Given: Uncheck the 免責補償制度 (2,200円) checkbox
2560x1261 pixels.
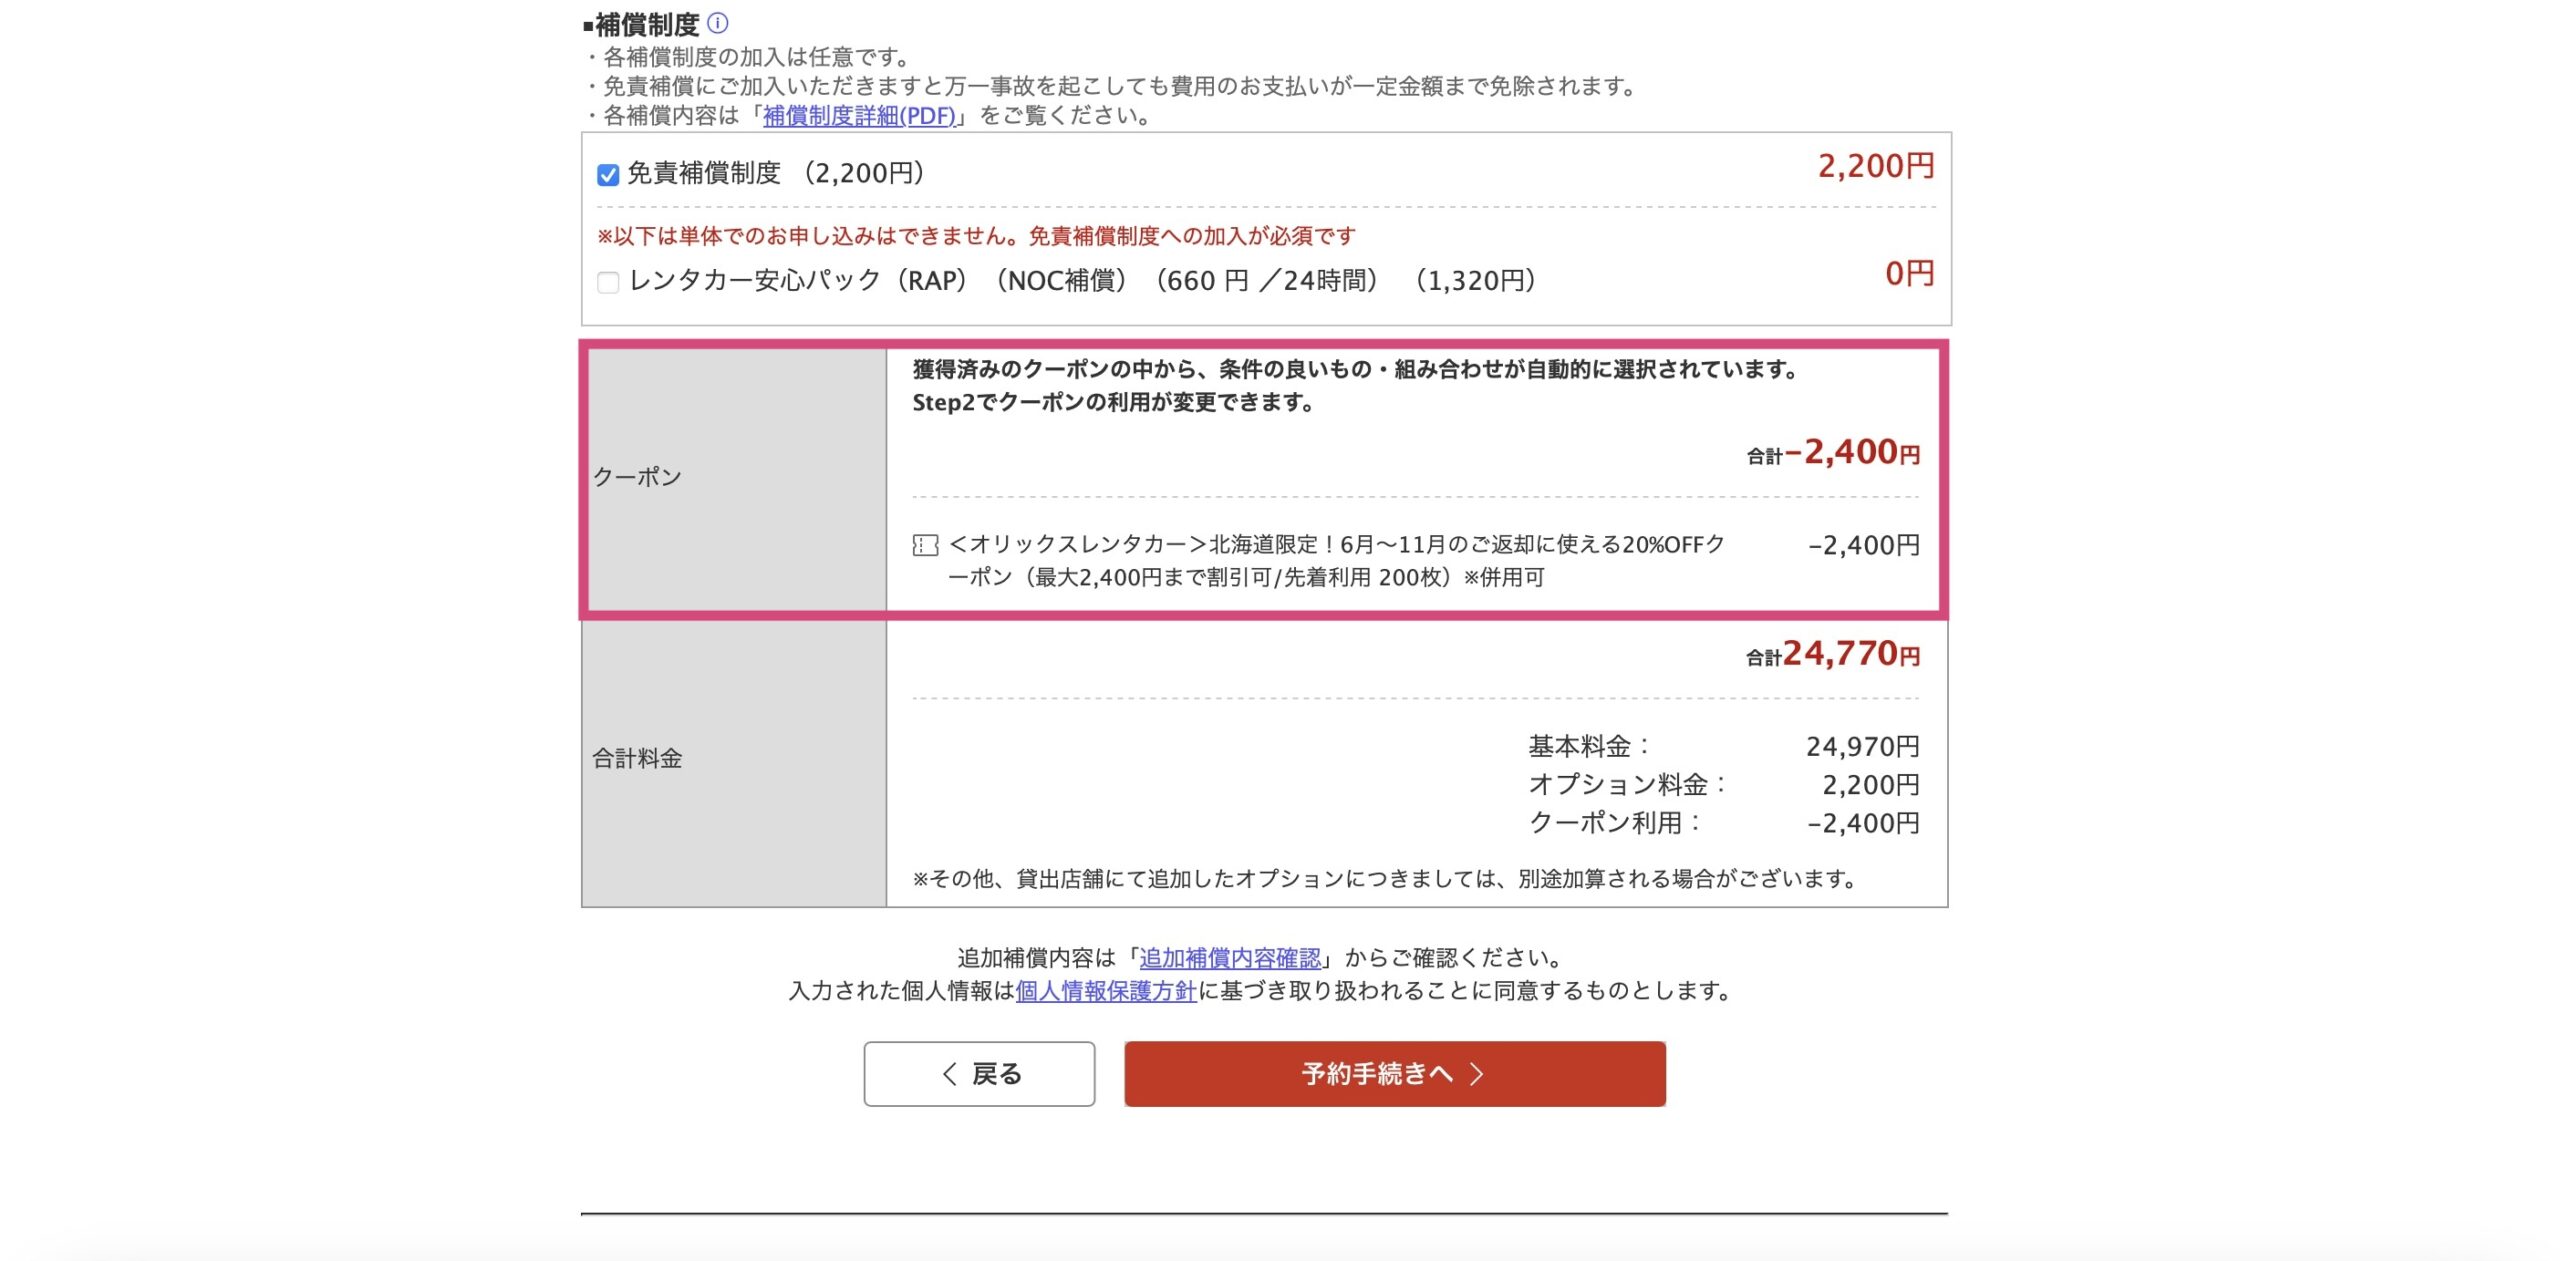Looking at the screenshot, I should 608,175.
